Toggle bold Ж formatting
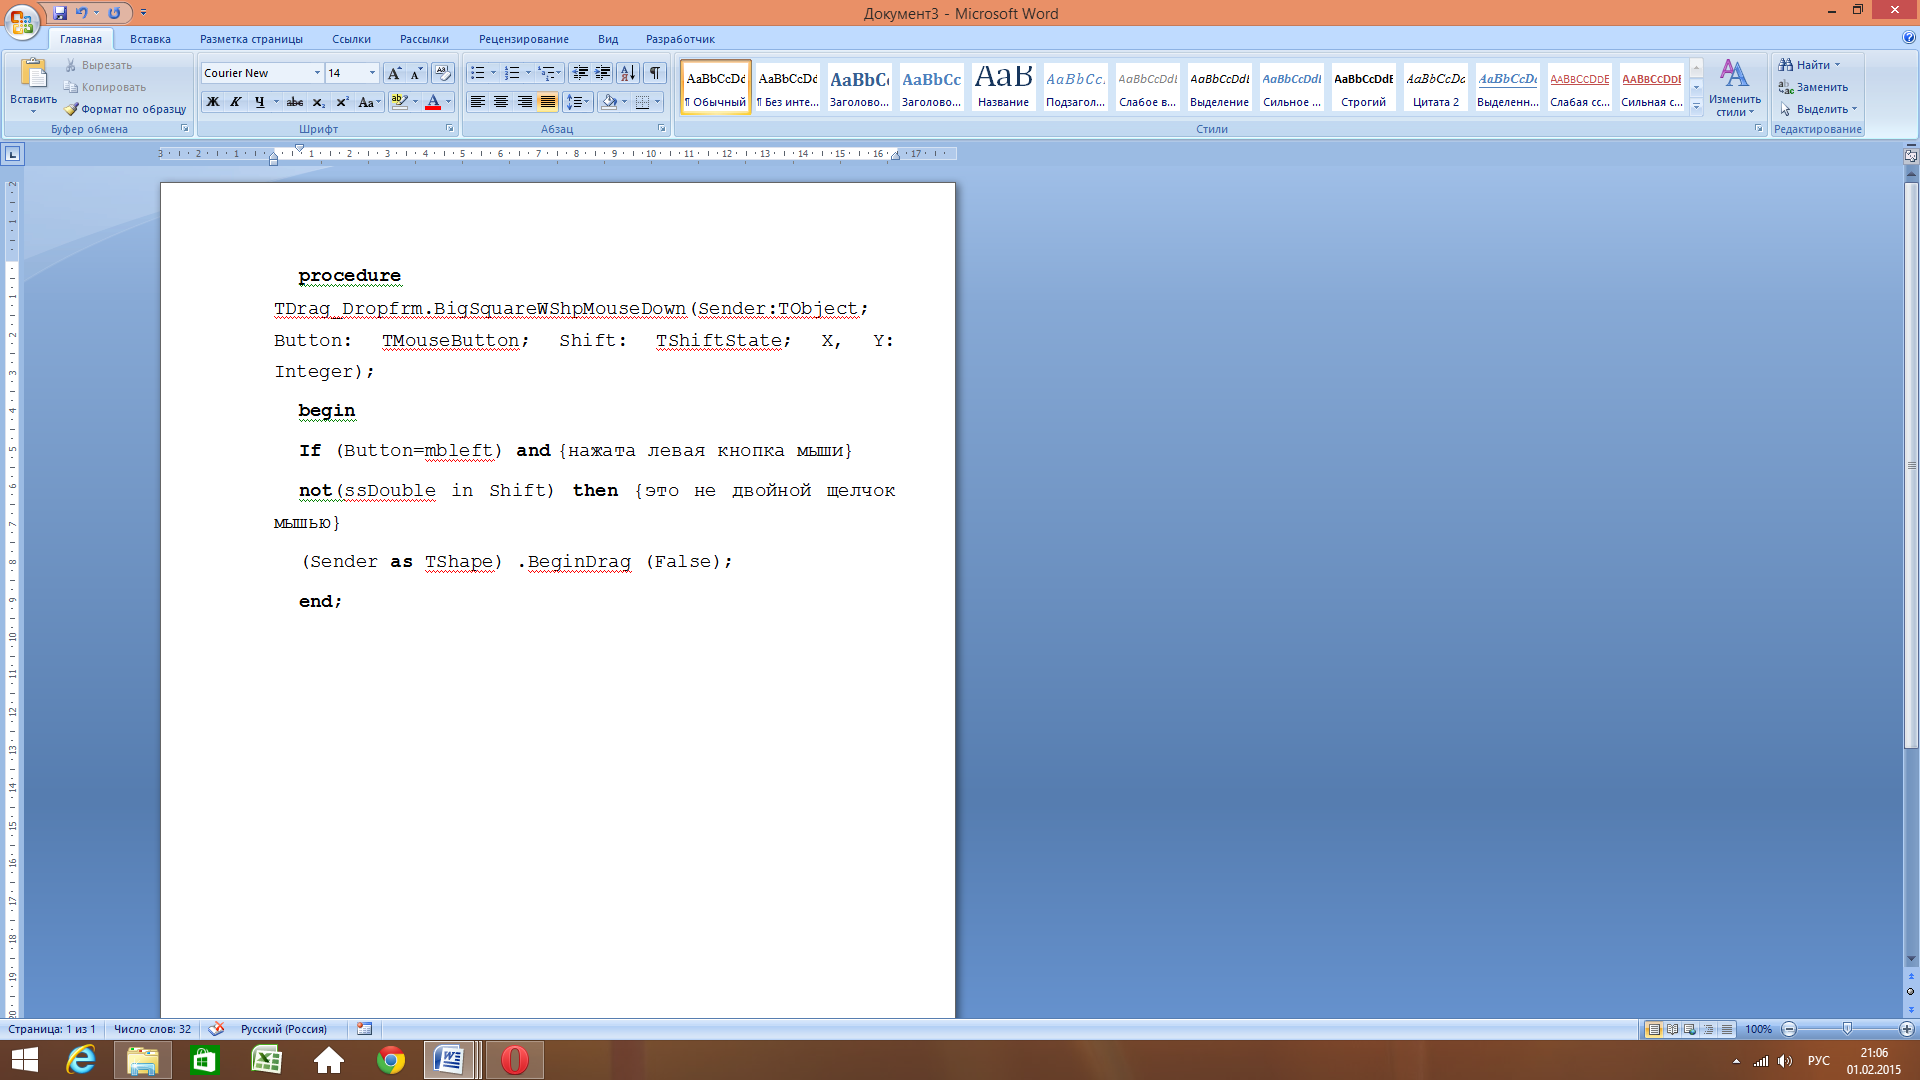The height and width of the screenshot is (1080, 1920). pyautogui.click(x=213, y=102)
